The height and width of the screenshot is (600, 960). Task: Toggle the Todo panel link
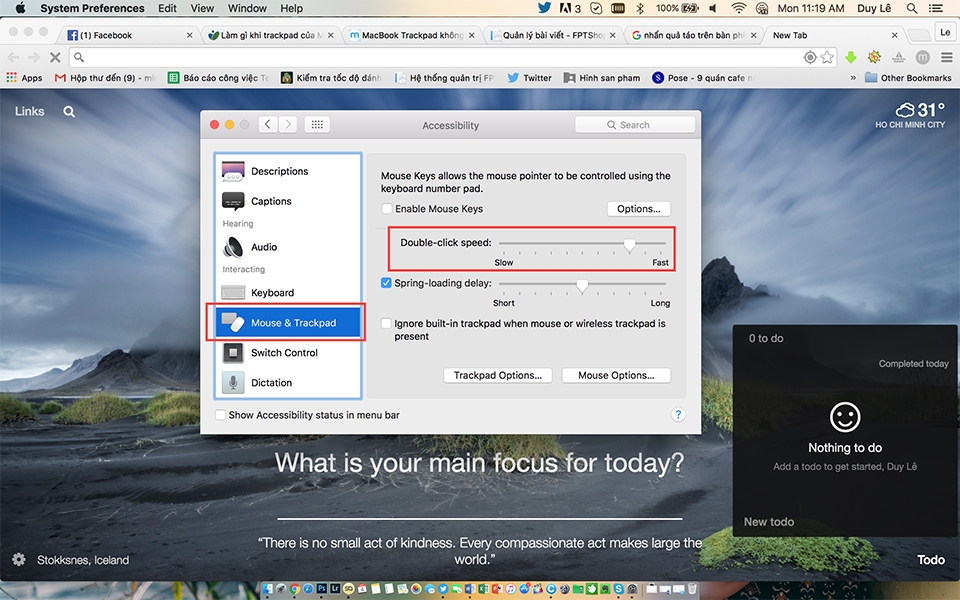tap(931, 560)
